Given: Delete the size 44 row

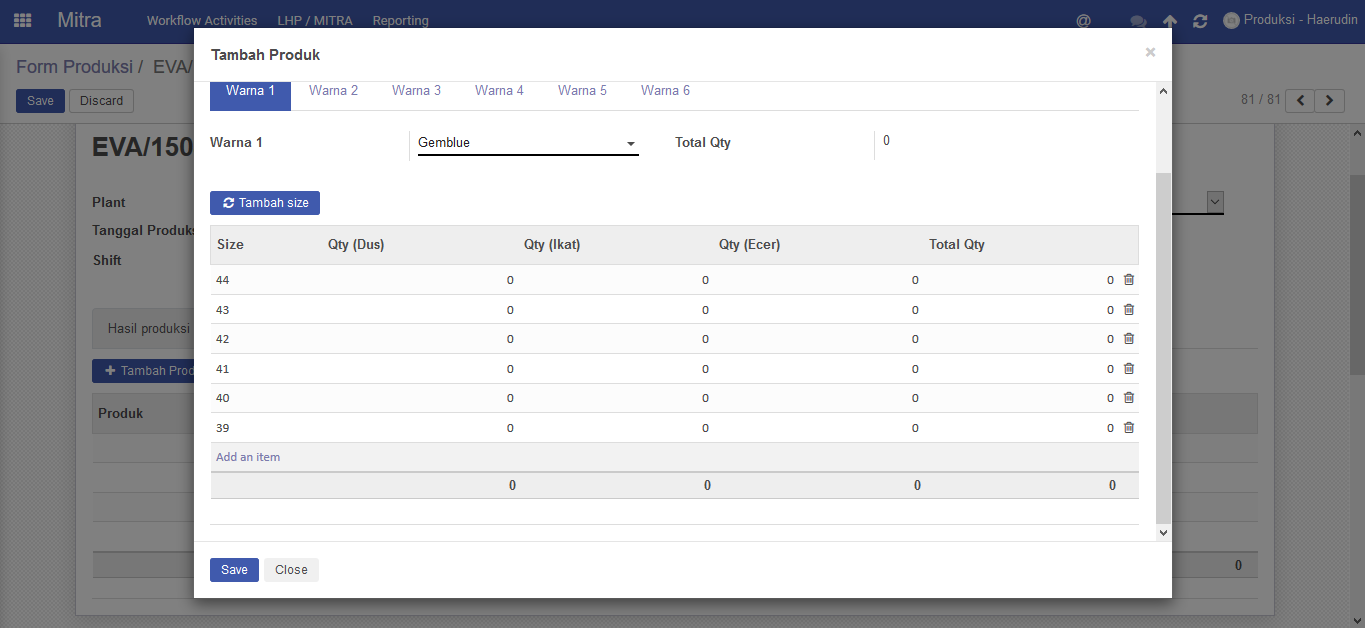Looking at the screenshot, I should click(1129, 280).
